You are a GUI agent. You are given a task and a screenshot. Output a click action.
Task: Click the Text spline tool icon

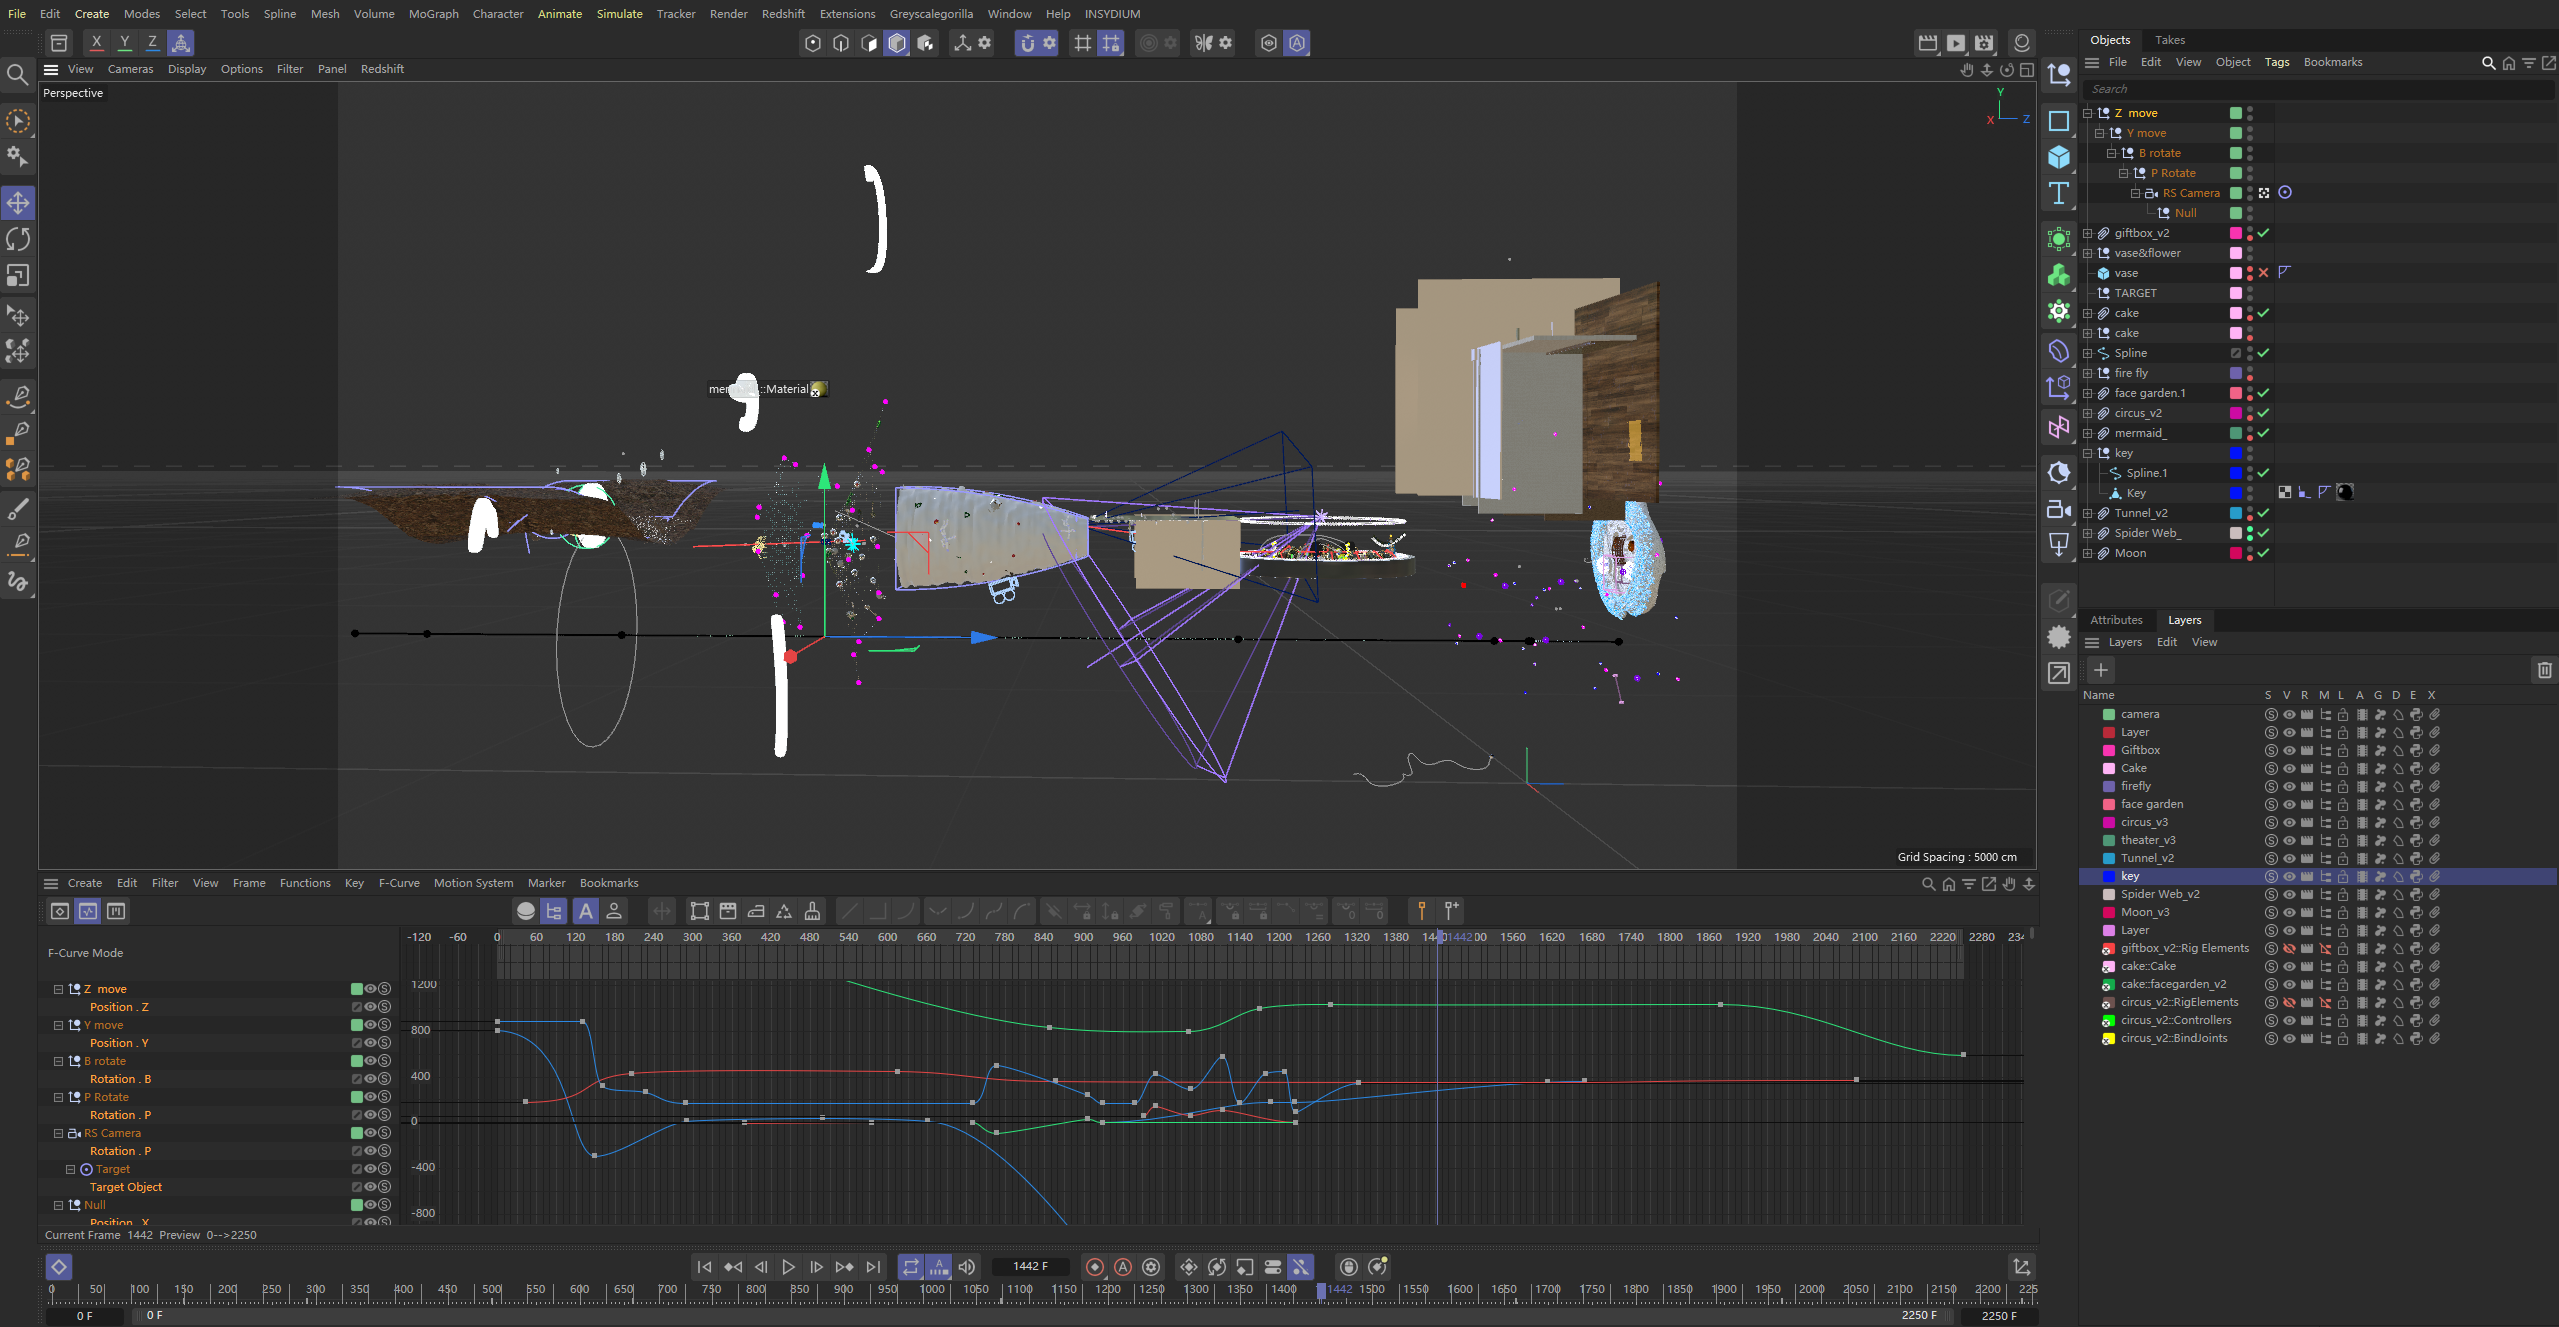click(2058, 193)
